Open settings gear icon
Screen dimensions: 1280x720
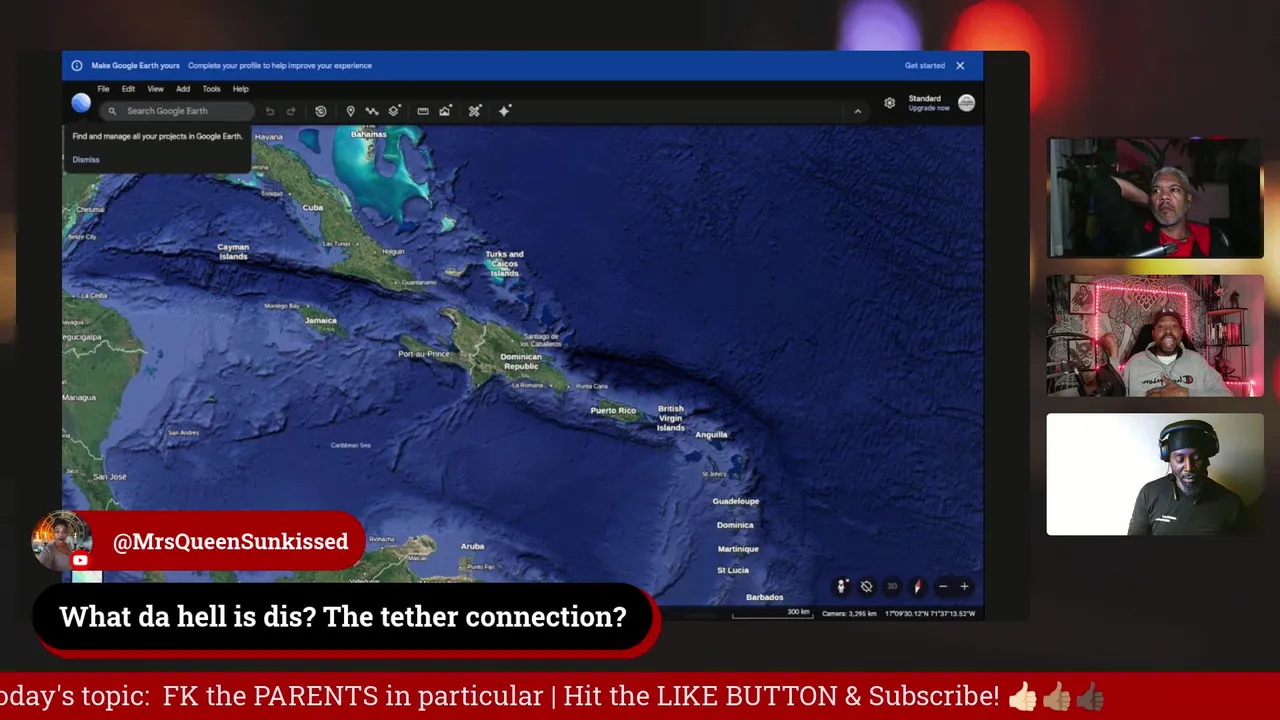889,103
